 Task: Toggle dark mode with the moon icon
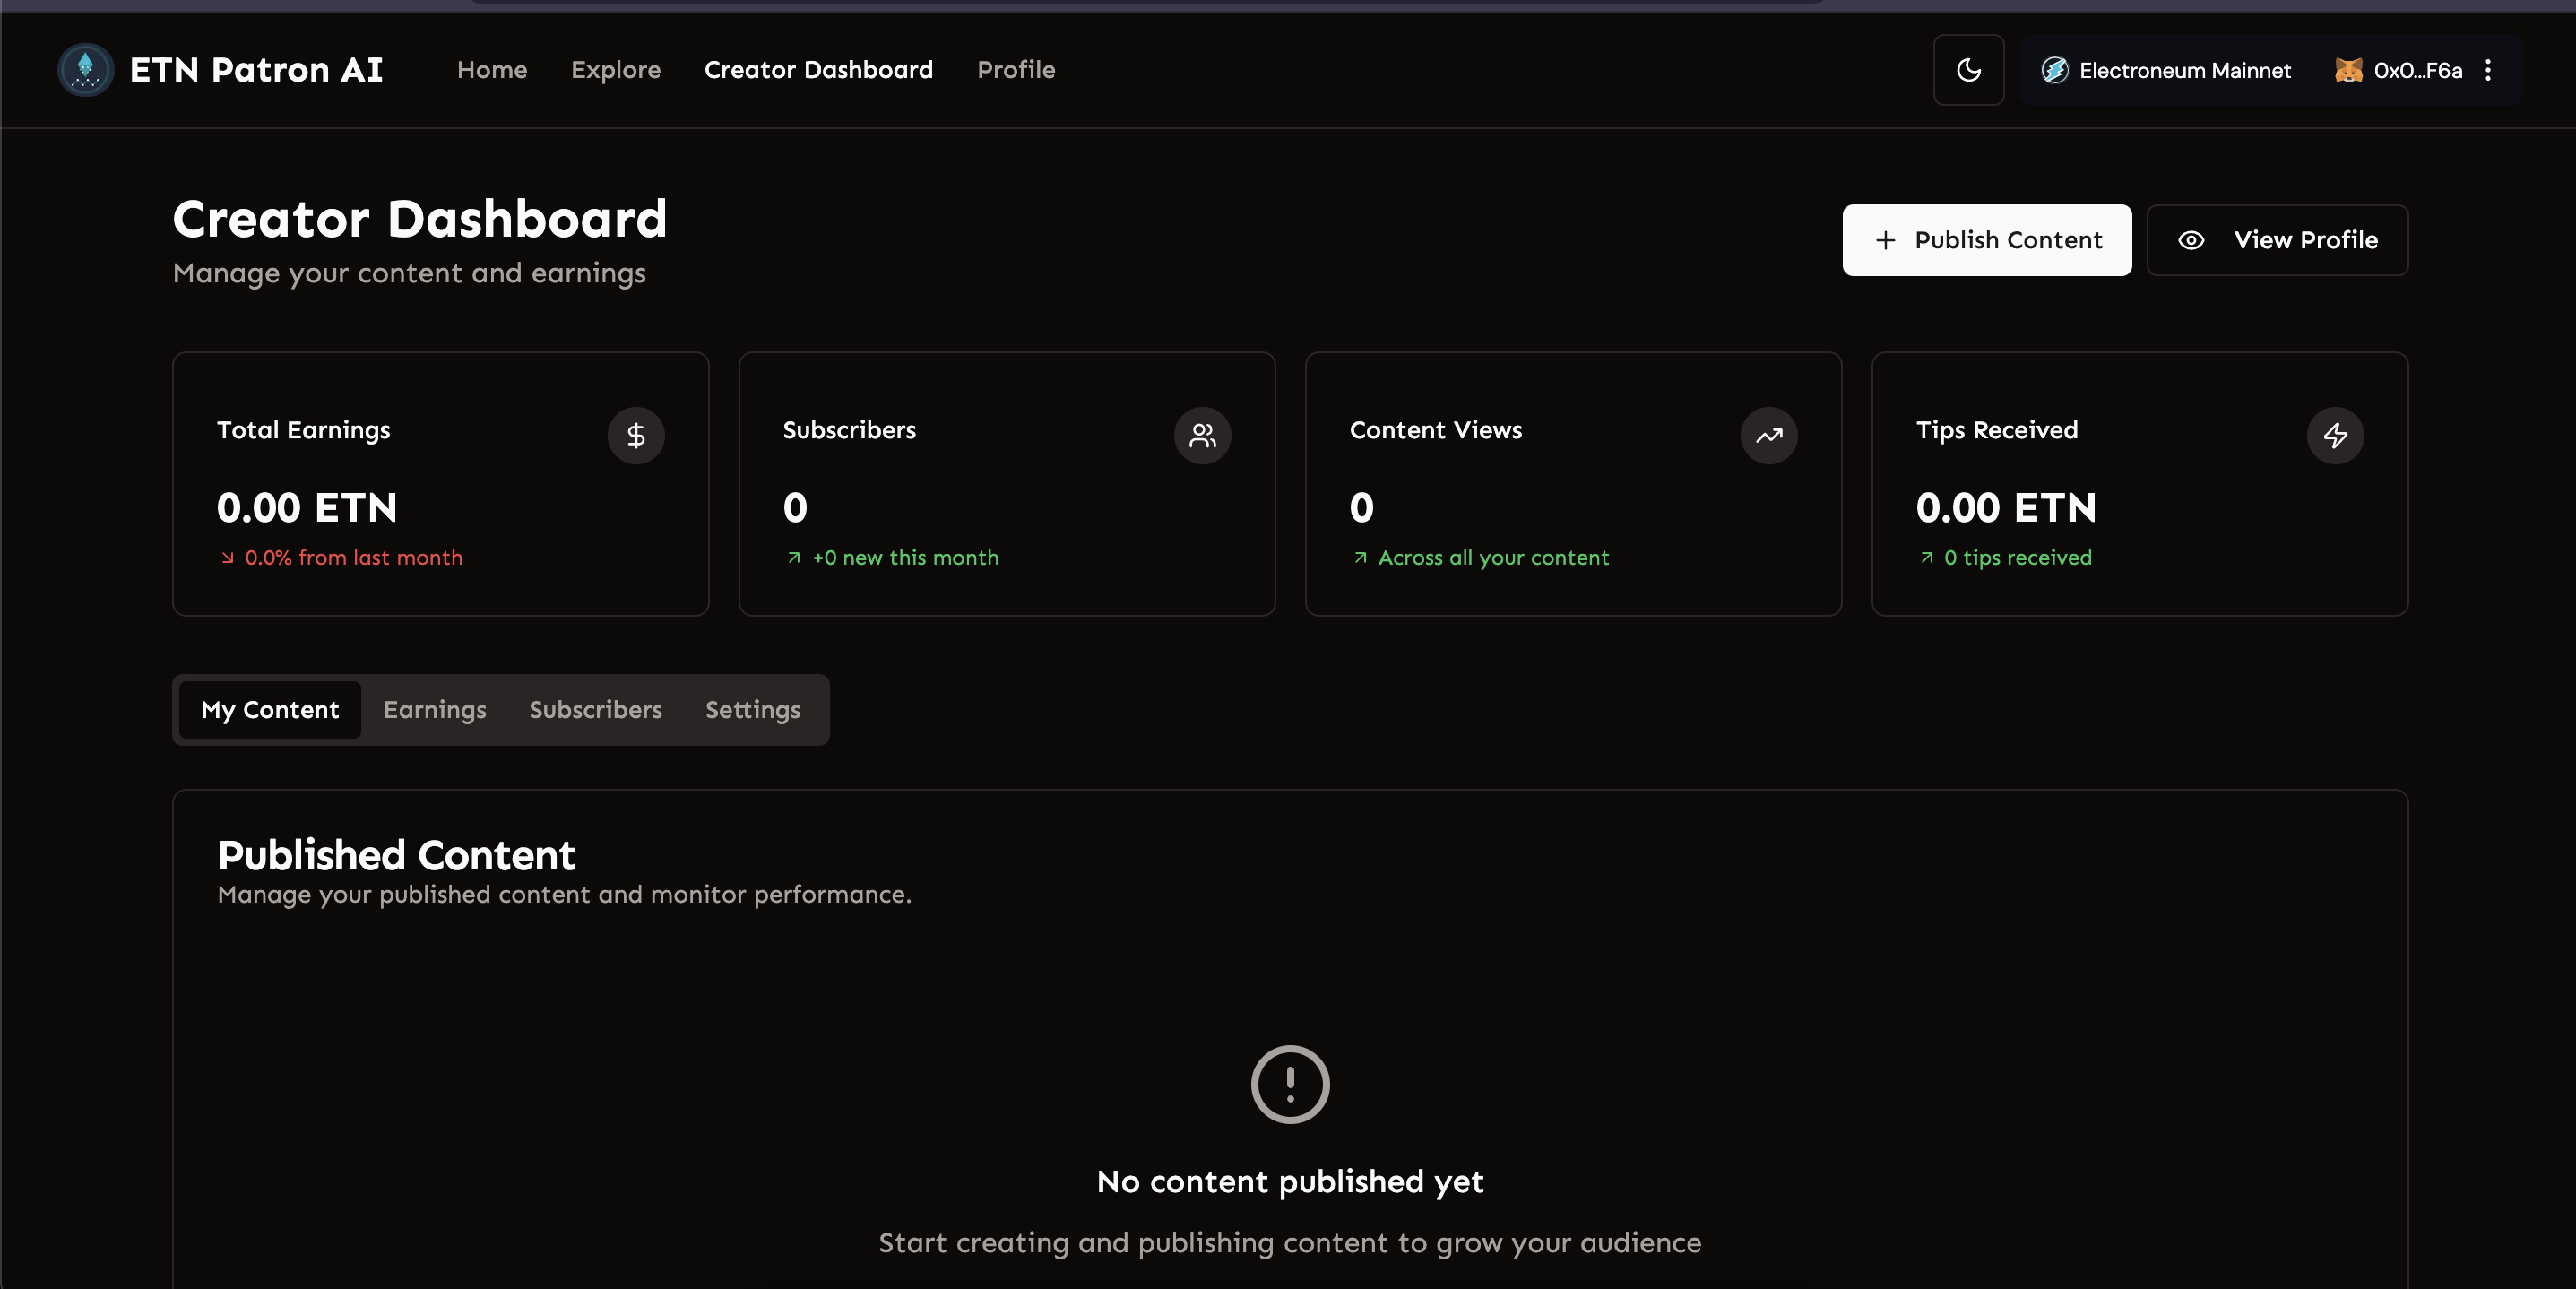pos(1968,70)
